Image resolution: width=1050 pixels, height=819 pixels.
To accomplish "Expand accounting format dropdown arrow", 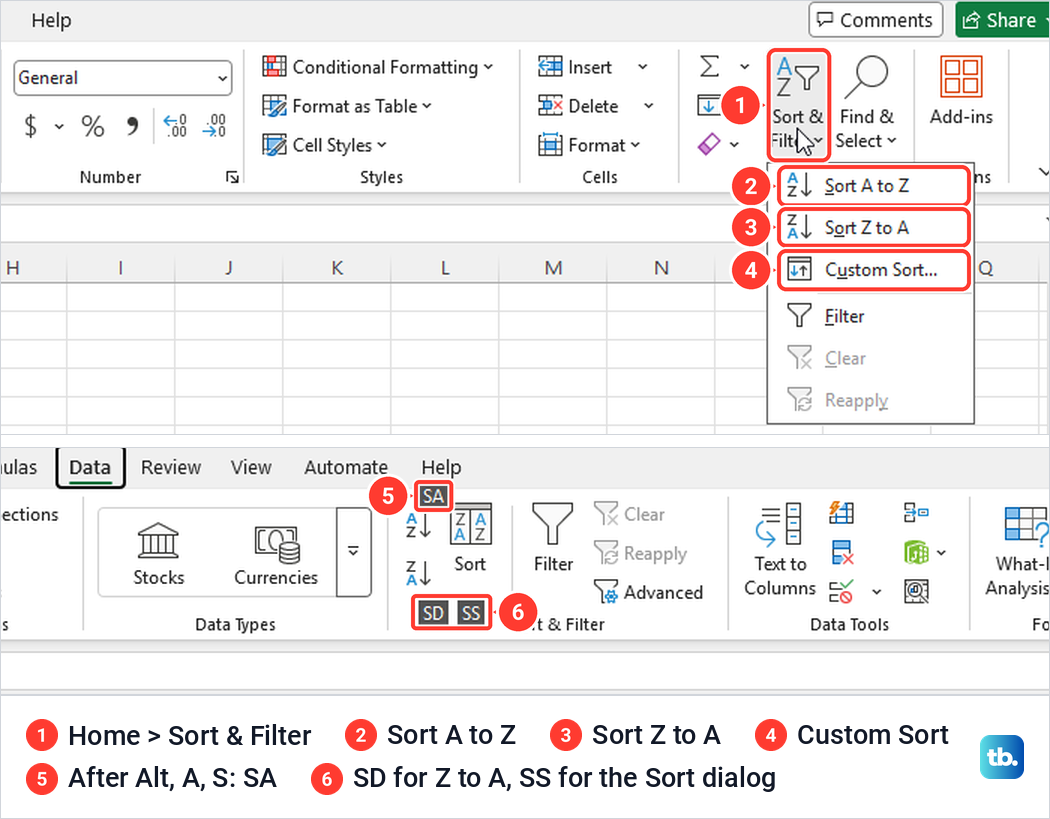I will click(x=59, y=126).
